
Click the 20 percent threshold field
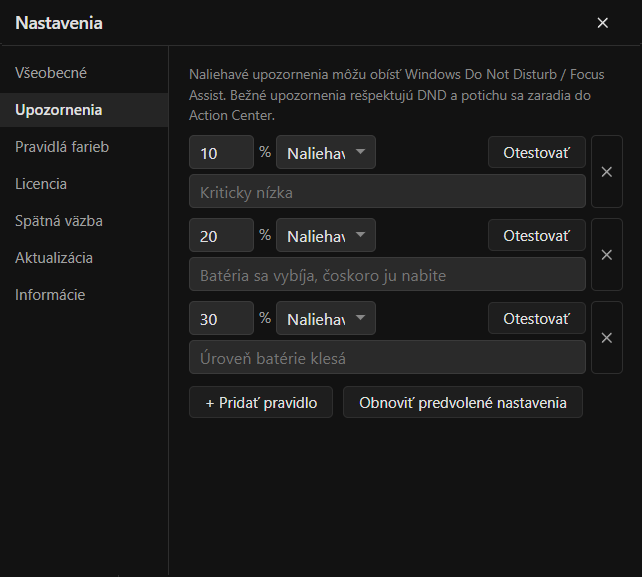click(x=222, y=235)
